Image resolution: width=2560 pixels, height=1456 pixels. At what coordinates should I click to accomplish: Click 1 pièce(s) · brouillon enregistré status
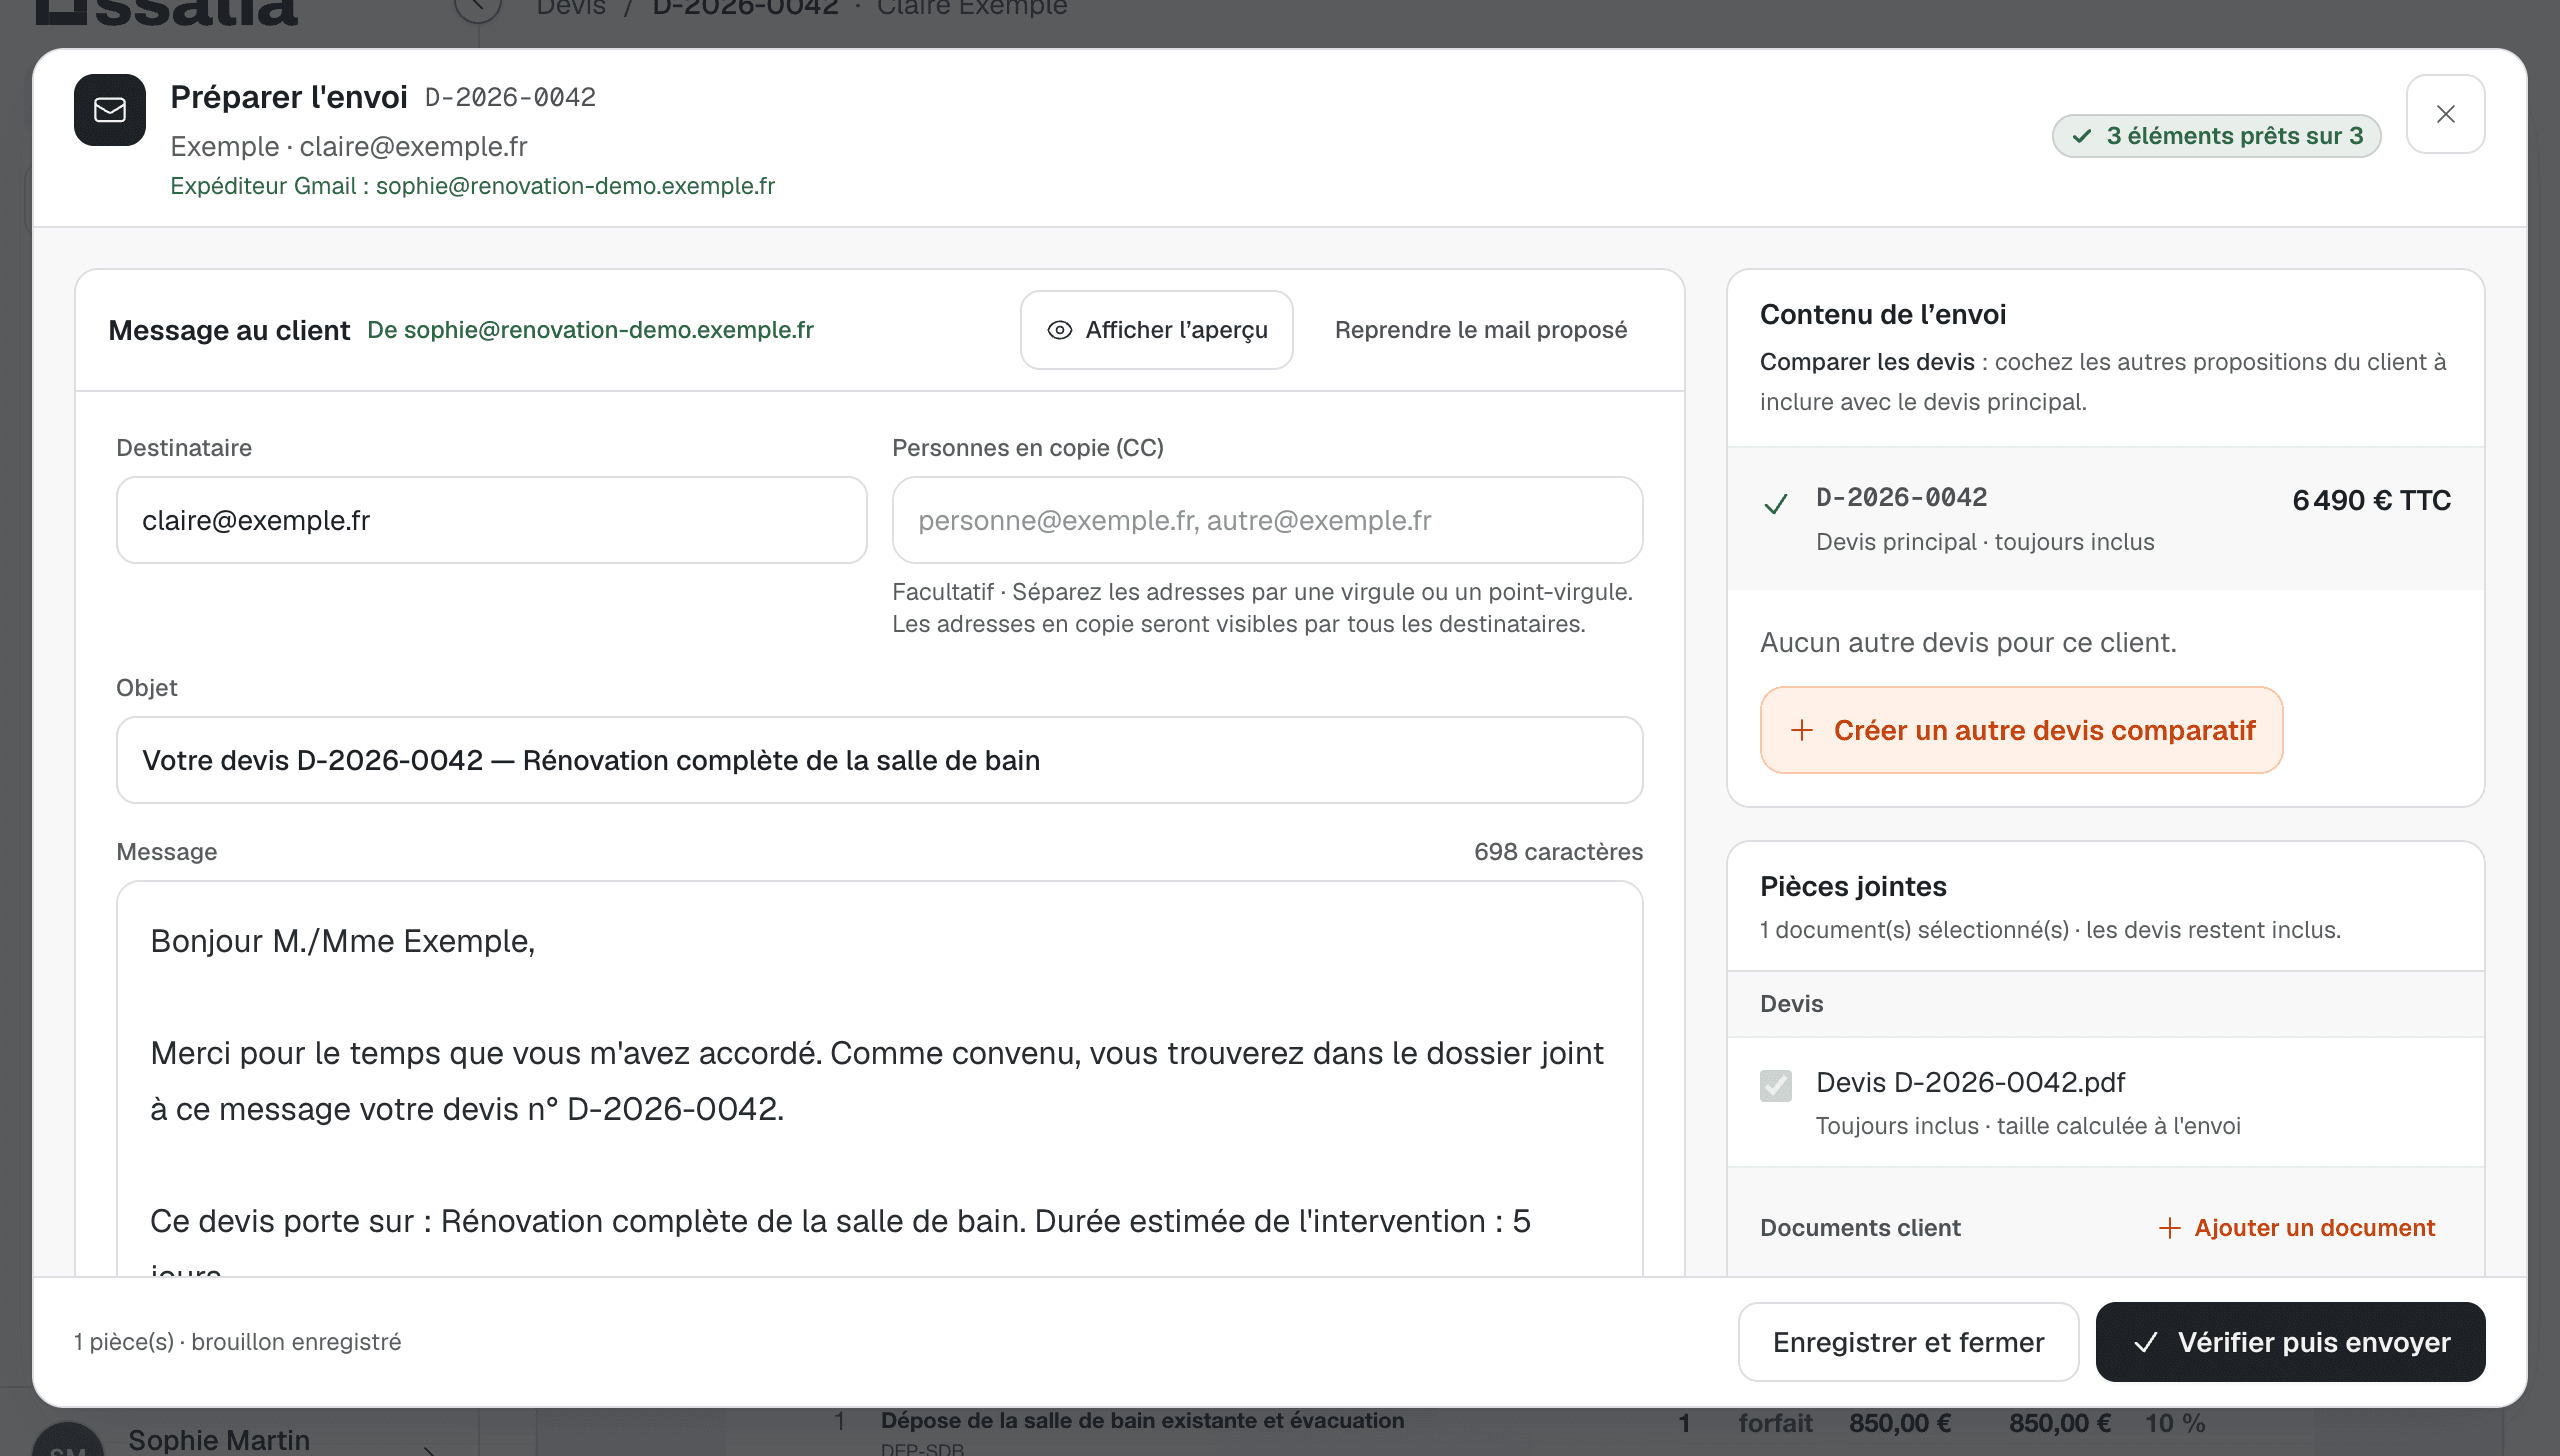(238, 1342)
